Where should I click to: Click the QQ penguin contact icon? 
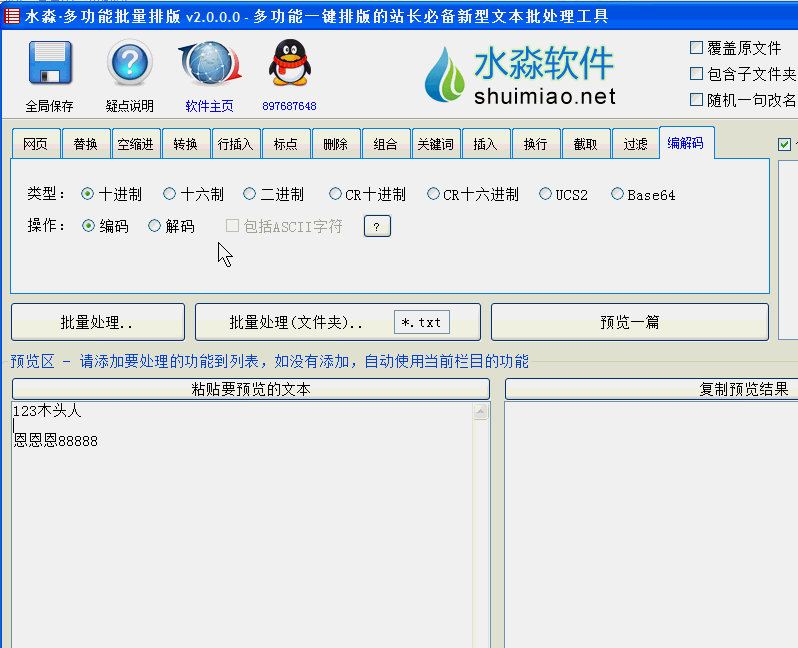click(x=289, y=66)
